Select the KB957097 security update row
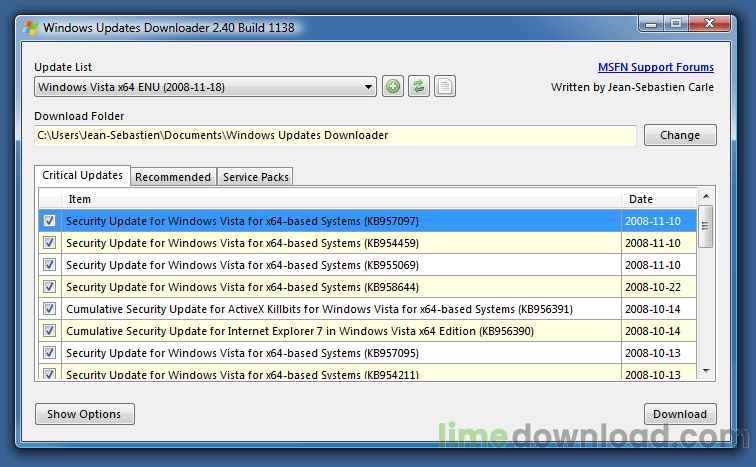This screenshot has width=756, height=467. [367, 221]
